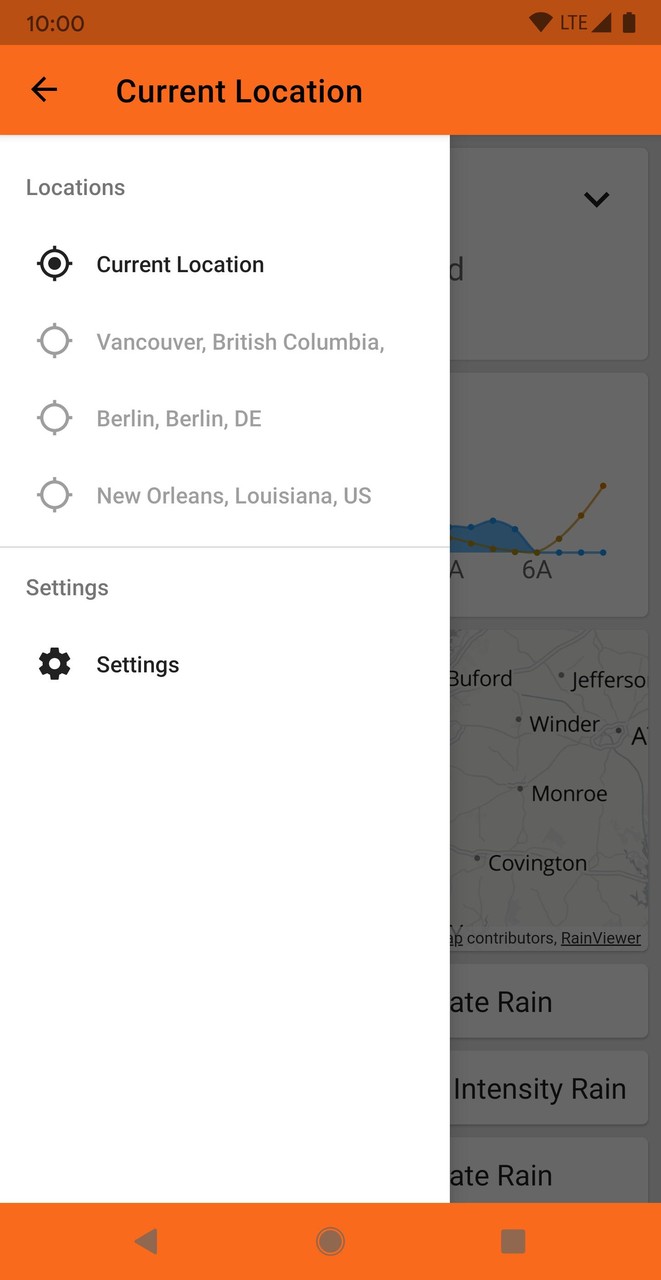Click the Settings section header
Viewport: 661px width, 1280px height.
[66, 587]
